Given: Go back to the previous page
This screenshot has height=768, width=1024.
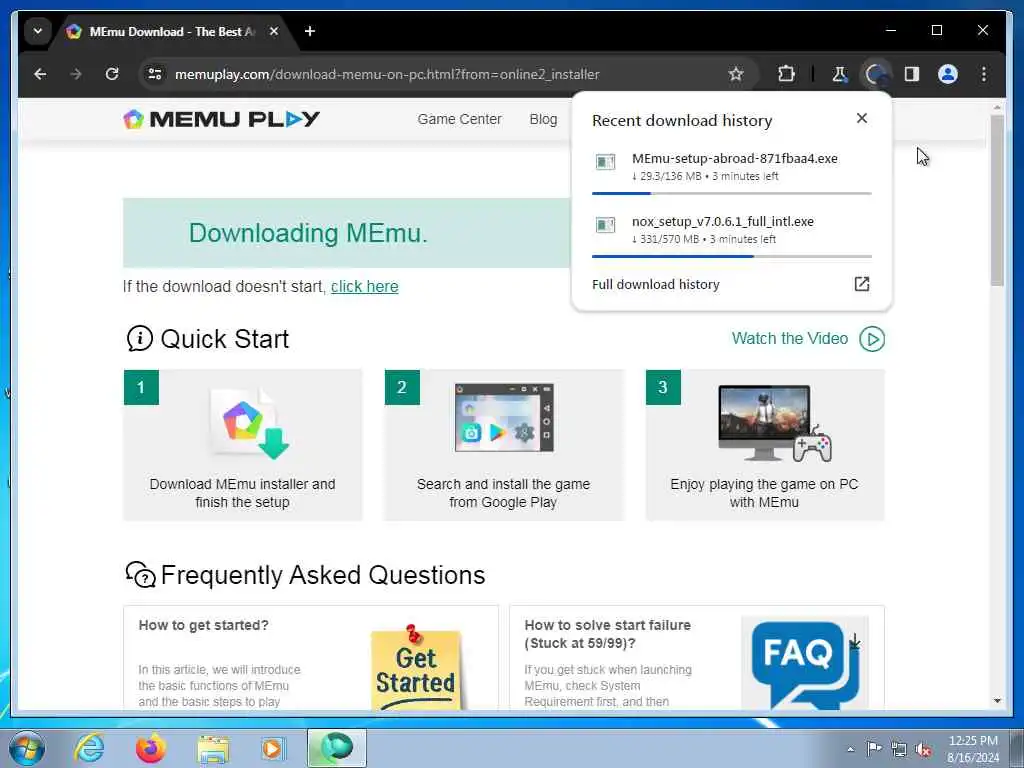Looking at the screenshot, I should 40,74.
